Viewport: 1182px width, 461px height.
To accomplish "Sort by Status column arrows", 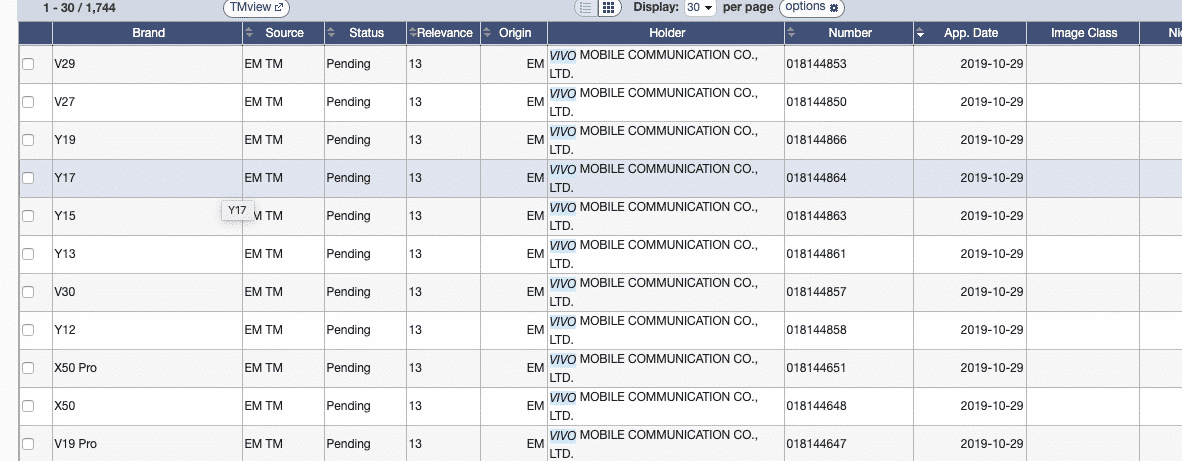I will (331, 33).
